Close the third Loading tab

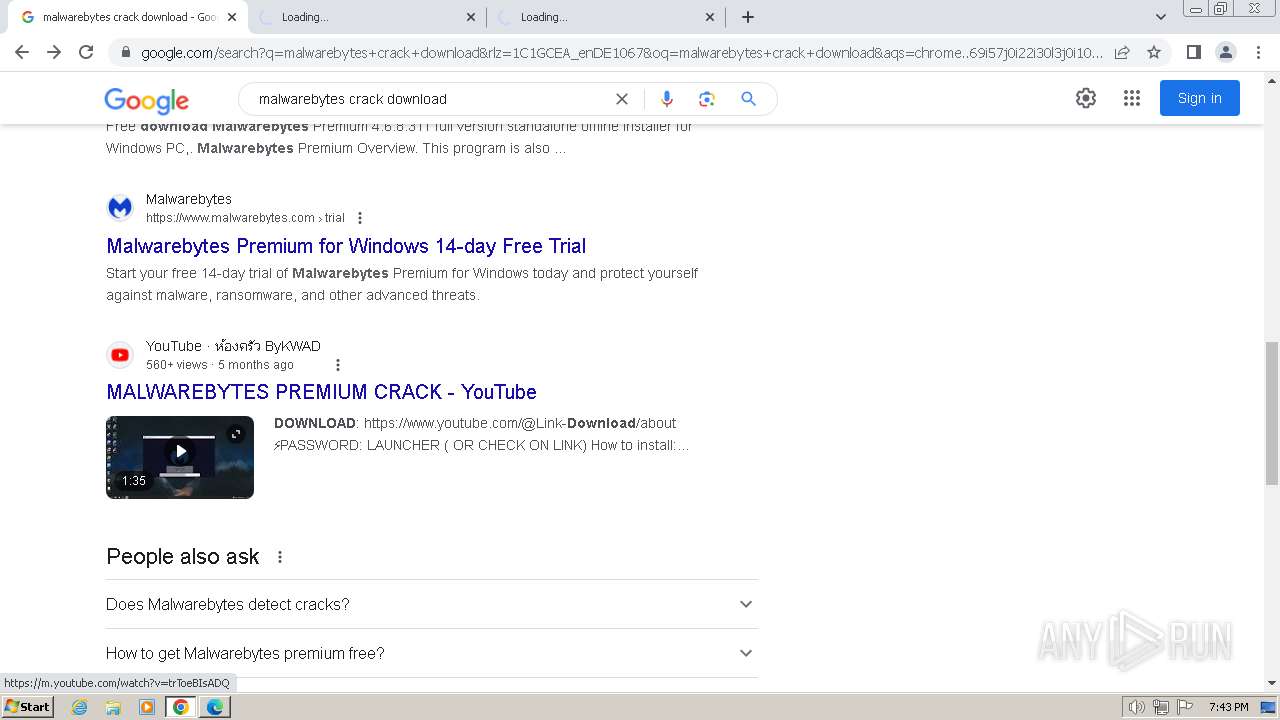coord(710,17)
